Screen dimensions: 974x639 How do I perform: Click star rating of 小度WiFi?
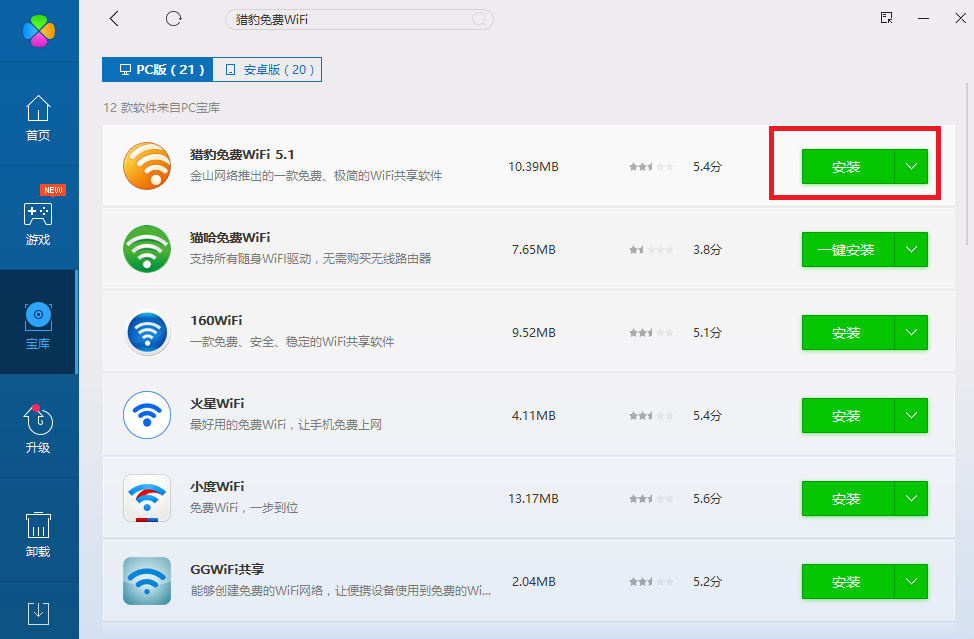651,499
